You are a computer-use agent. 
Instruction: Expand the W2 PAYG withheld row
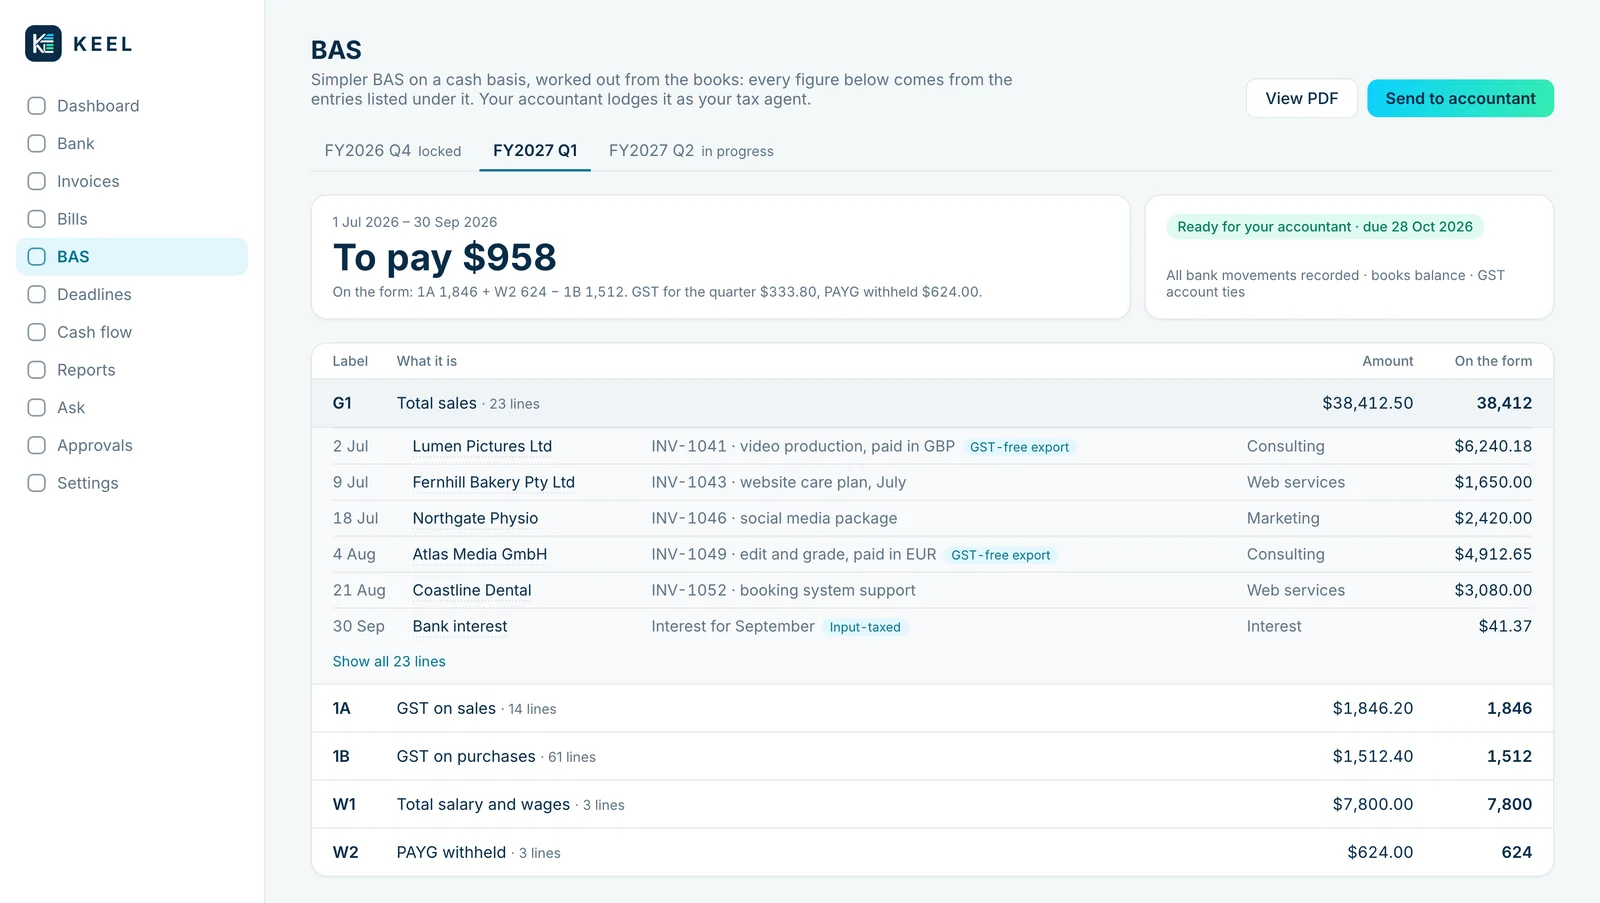click(x=932, y=852)
